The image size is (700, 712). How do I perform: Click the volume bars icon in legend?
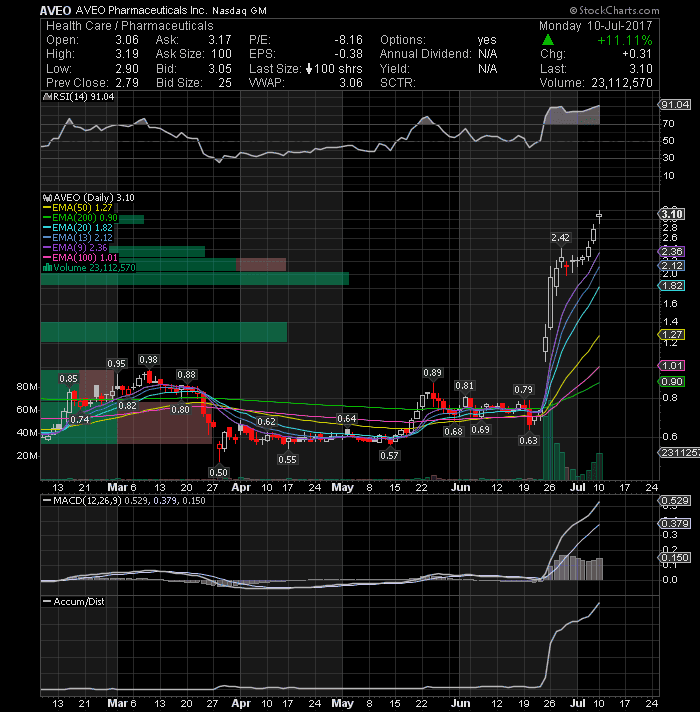click(x=47, y=267)
